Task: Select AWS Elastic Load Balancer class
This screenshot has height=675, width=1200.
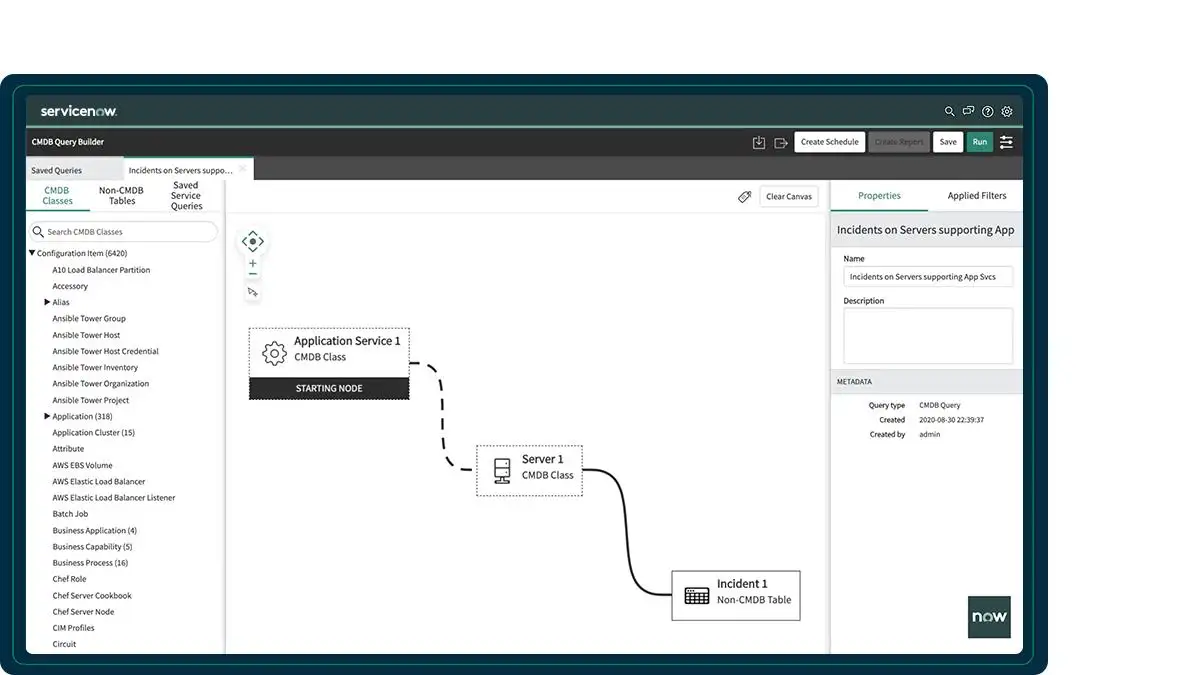Action: point(99,482)
